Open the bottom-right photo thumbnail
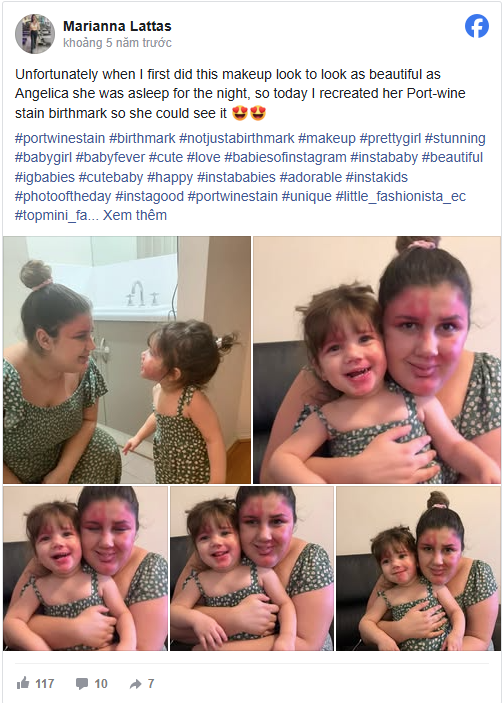 point(418,568)
